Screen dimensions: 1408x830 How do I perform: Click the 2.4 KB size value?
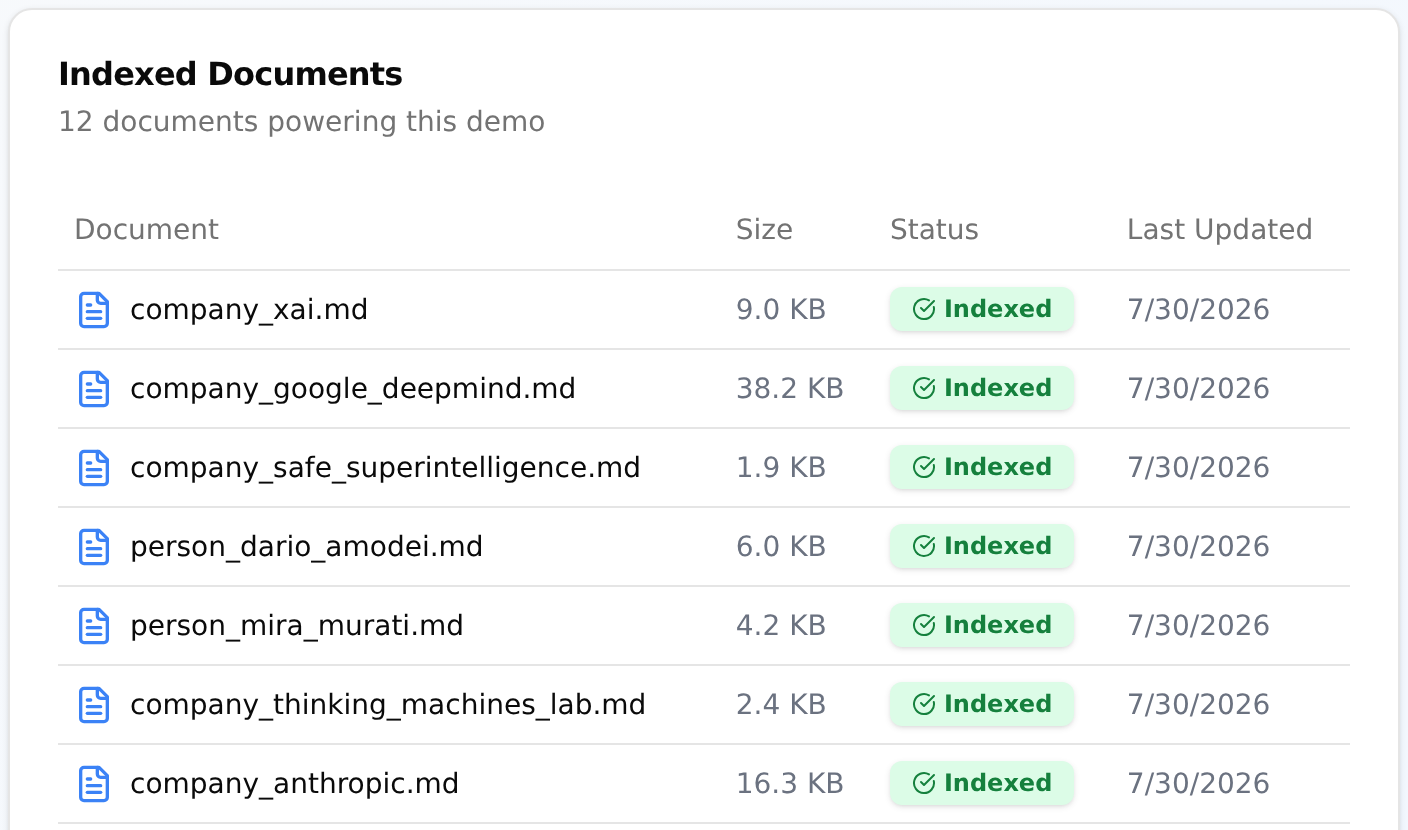pos(781,705)
